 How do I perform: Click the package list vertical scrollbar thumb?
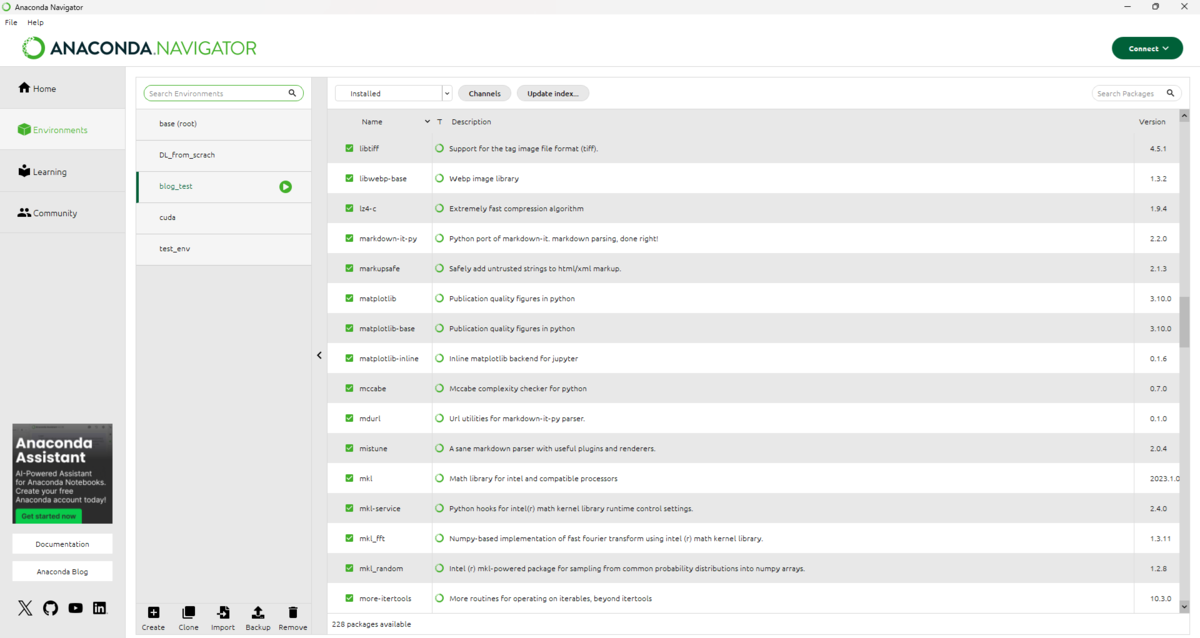coord(1184,322)
